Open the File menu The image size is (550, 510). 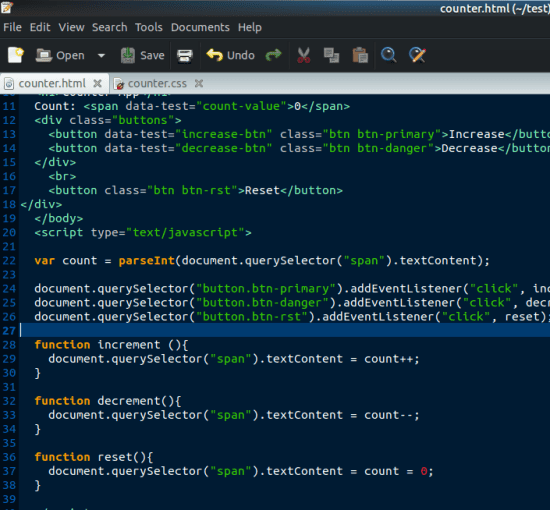(13, 27)
